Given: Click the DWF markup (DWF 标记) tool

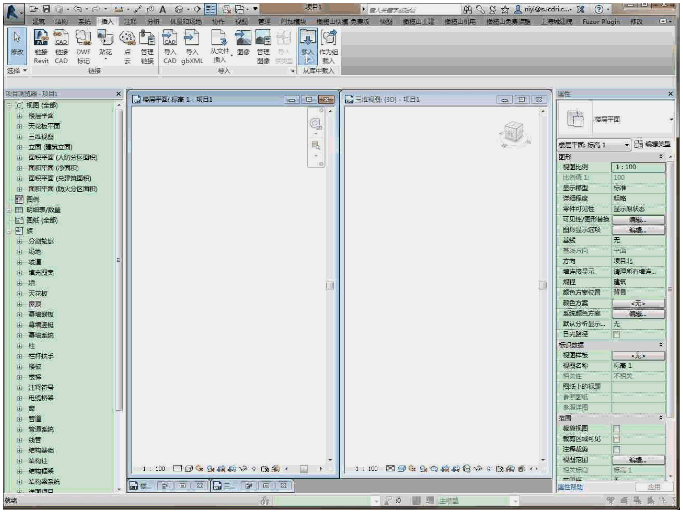Looking at the screenshot, I should coord(83,47).
